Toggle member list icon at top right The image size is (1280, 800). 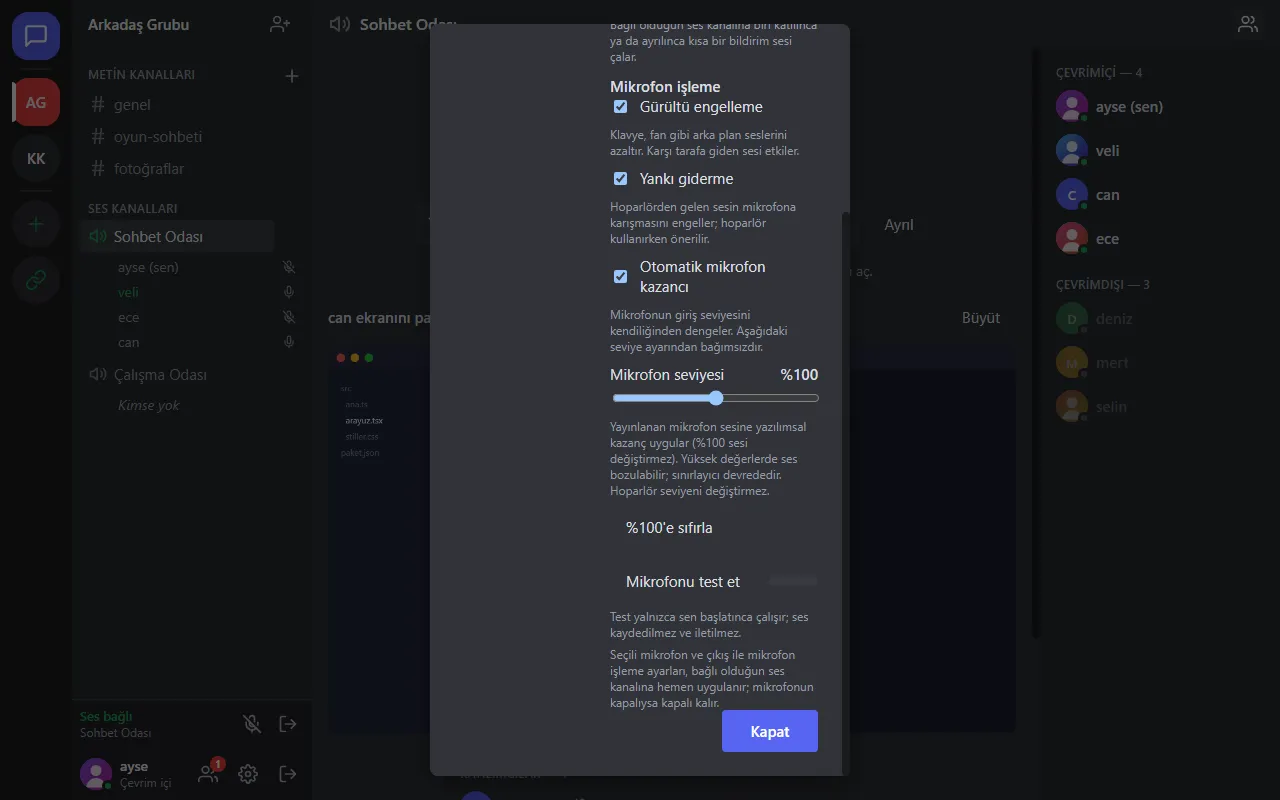[x=1248, y=24]
